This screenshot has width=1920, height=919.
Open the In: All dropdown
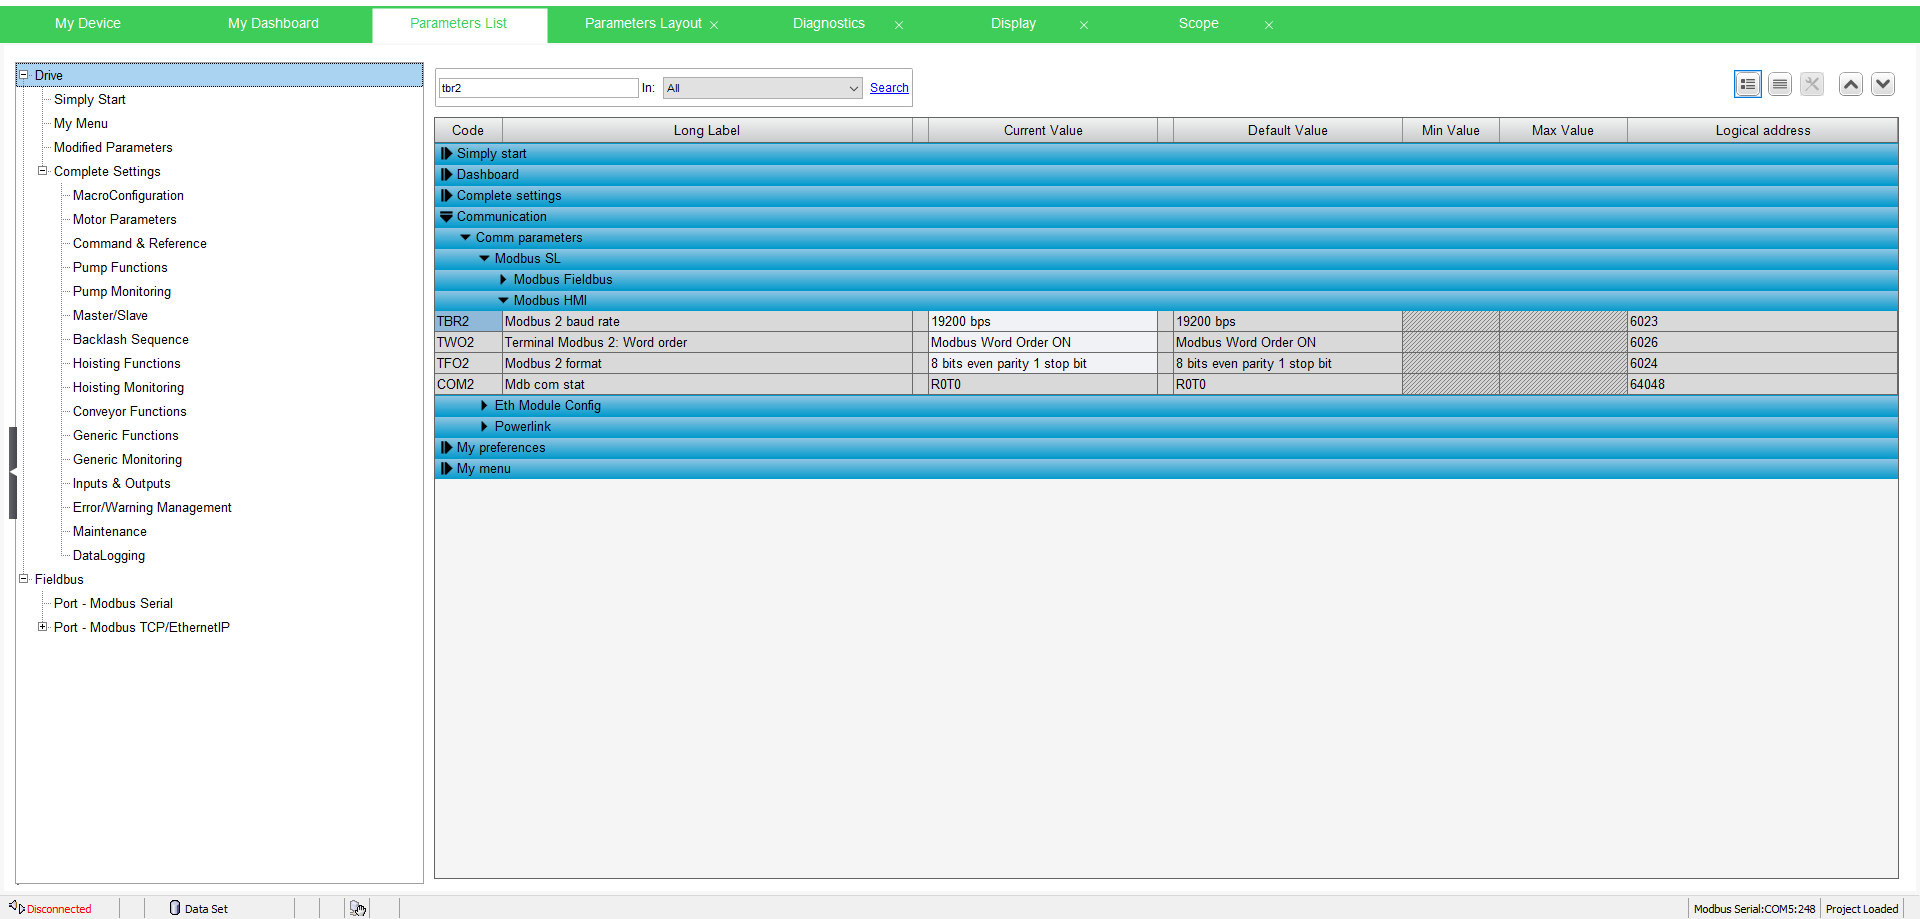point(762,88)
